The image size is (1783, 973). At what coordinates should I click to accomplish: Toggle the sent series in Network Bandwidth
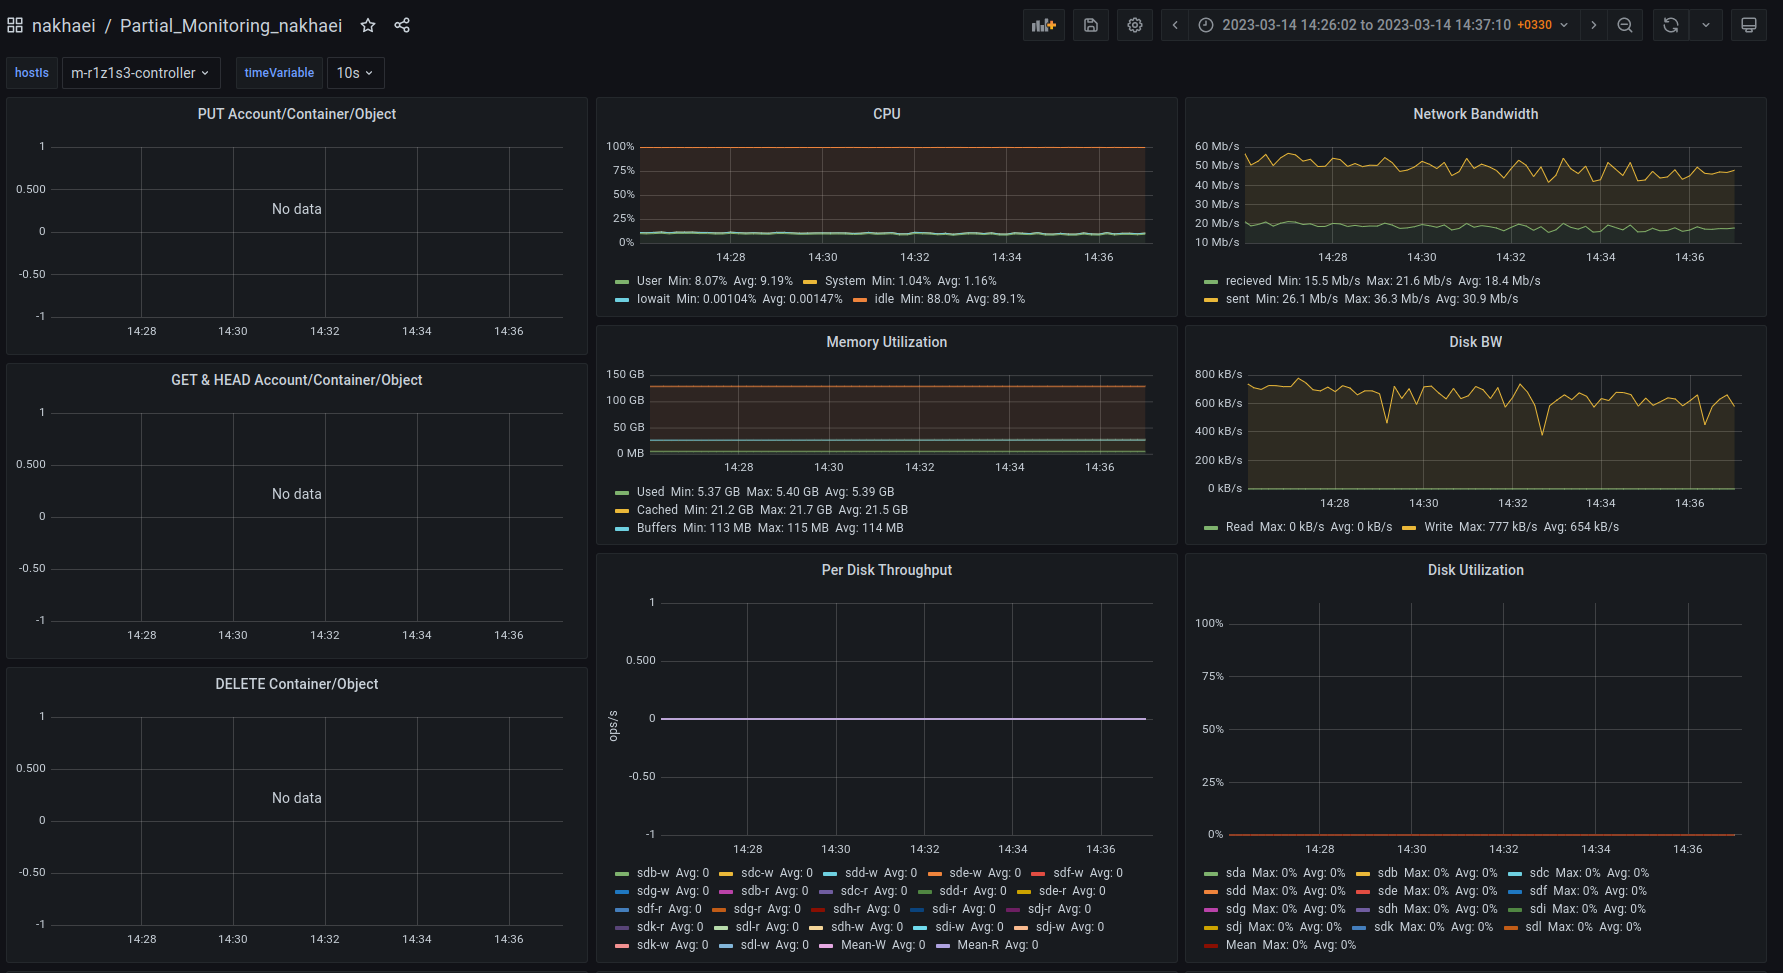(x=1237, y=299)
